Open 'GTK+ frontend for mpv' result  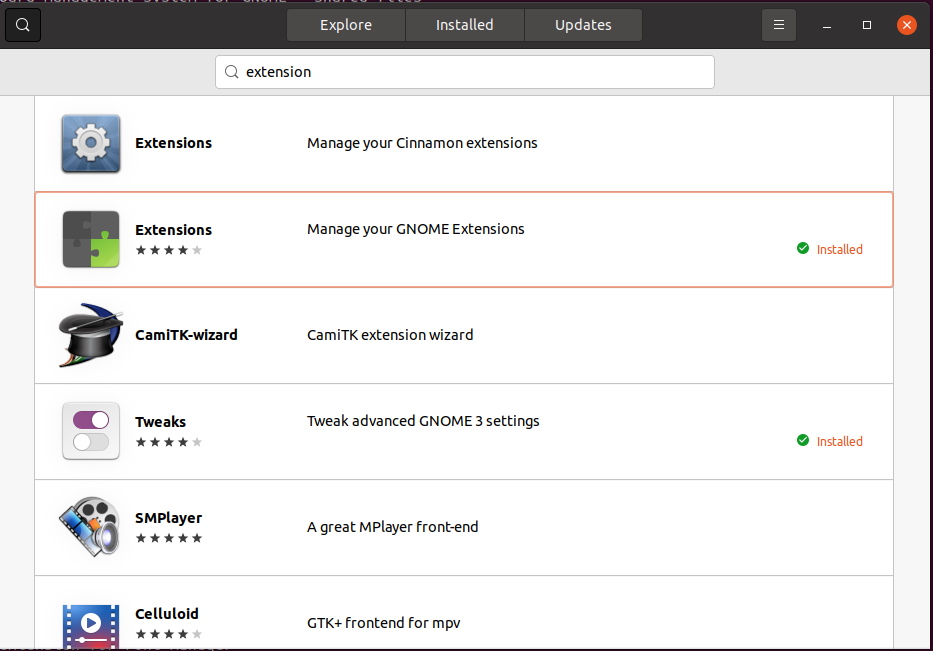[464, 612]
